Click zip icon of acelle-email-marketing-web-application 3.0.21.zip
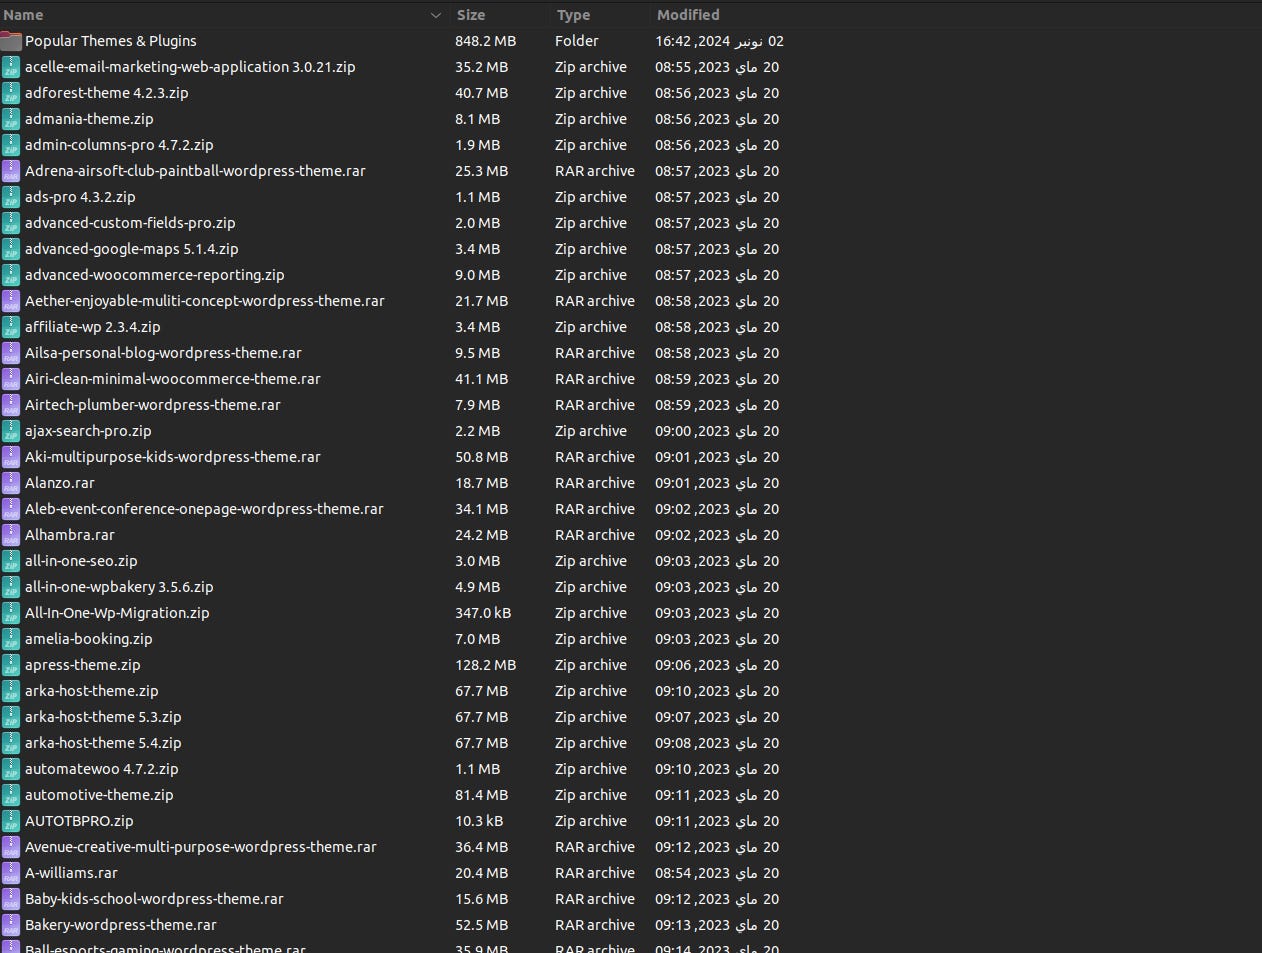The width and height of the screenshot is (1262, 953). [x=11, y=67]
